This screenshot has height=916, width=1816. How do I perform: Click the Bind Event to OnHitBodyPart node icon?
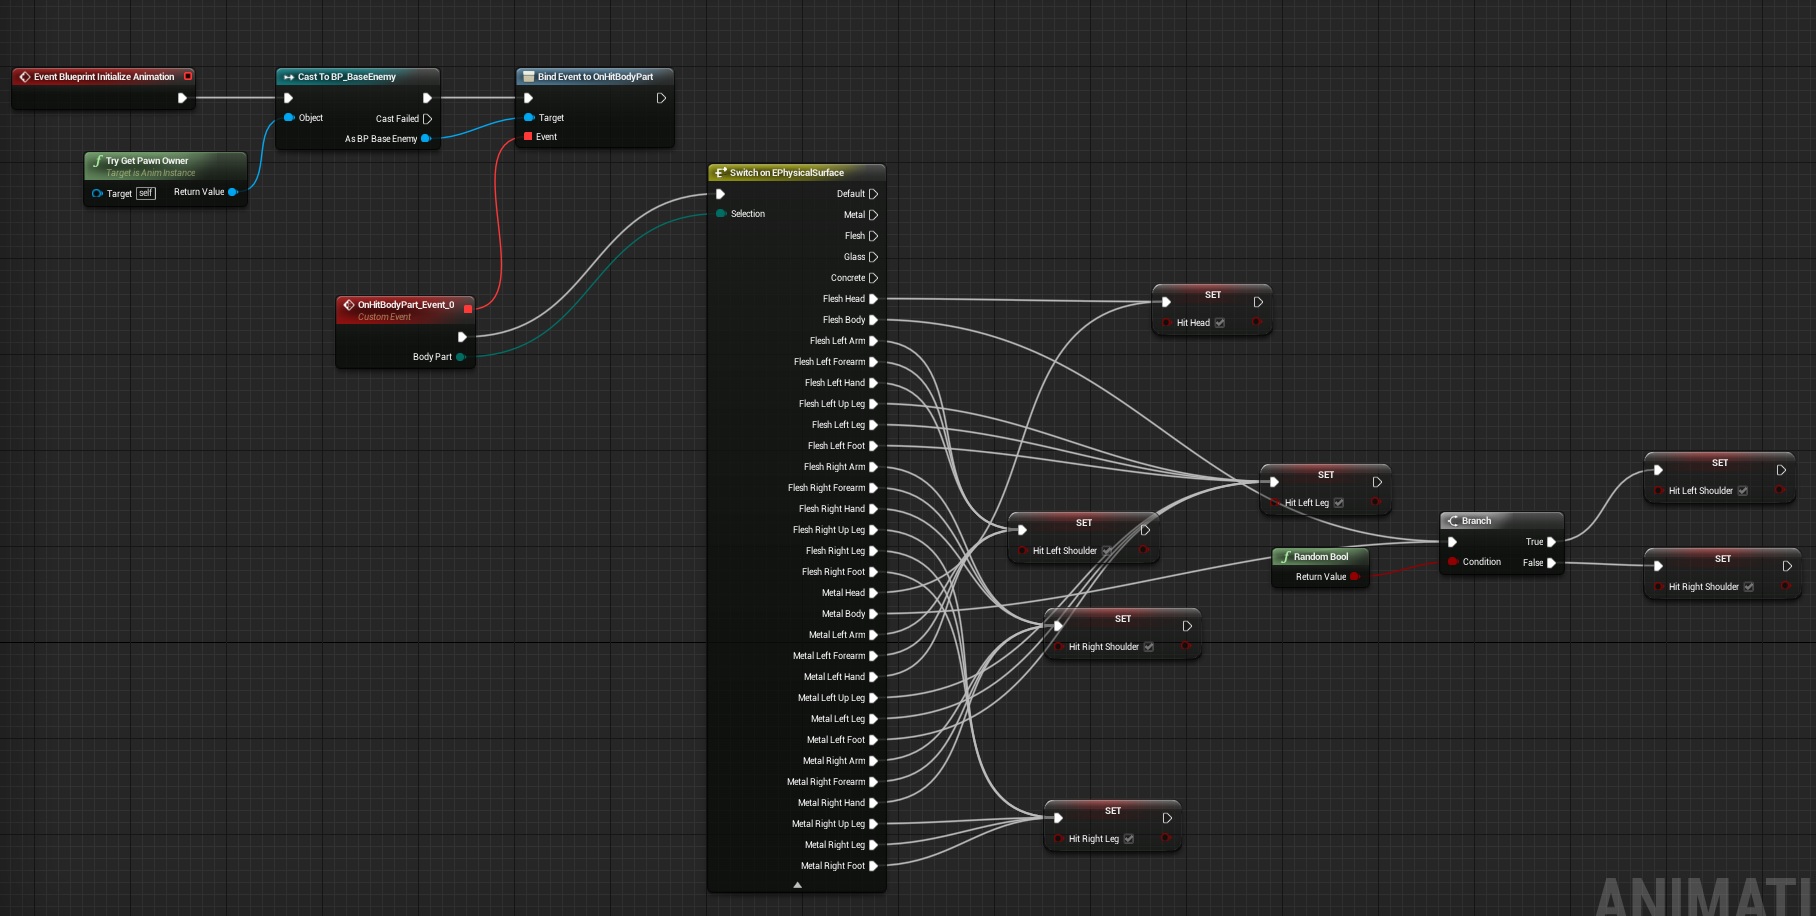pos(528,77)
